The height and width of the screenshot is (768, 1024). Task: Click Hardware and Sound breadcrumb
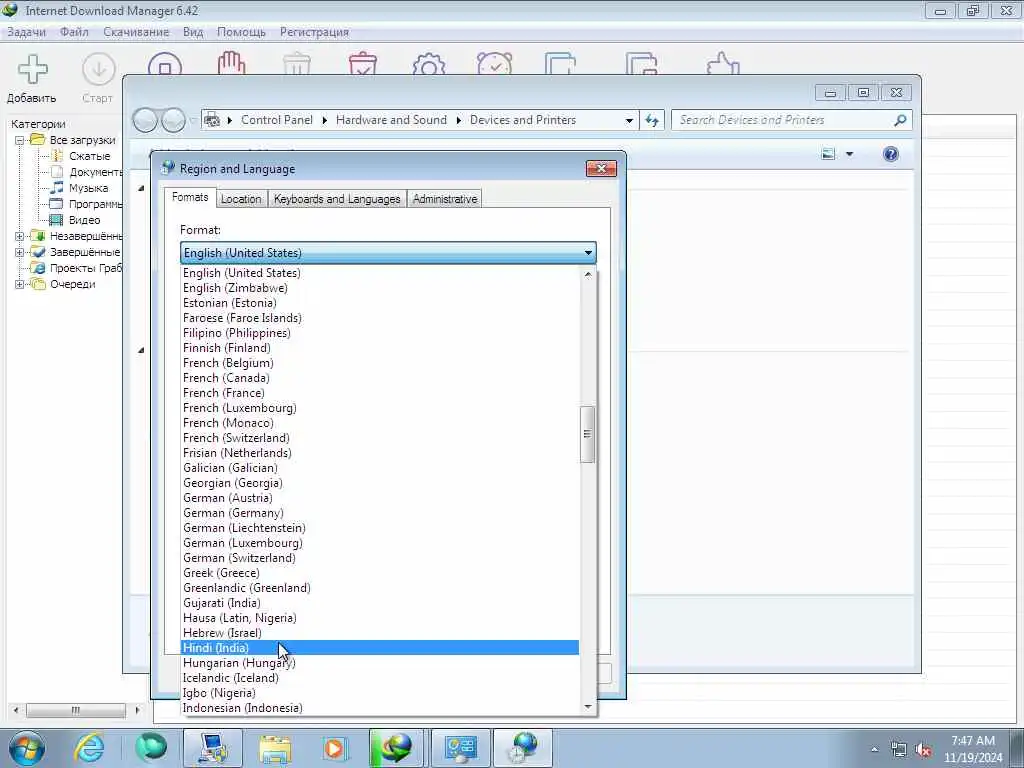click(391, 120)
